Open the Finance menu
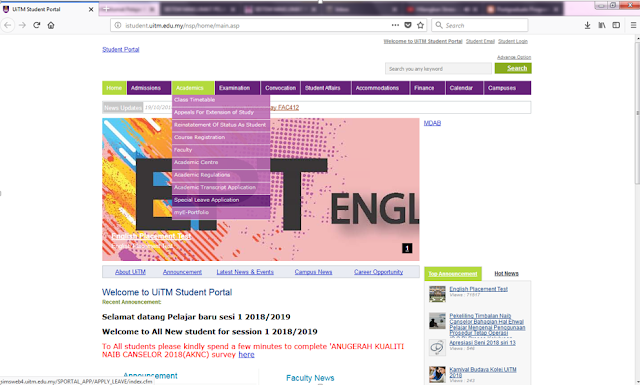Screen dimensions: 640x385 [x=427, y=88]
